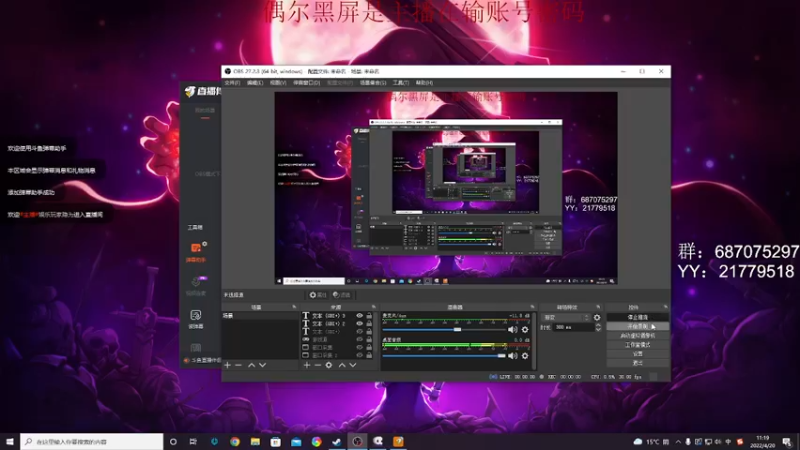Adjust the desktop audio volume slider
Screen dimensions: 800x450
[444, 356]
